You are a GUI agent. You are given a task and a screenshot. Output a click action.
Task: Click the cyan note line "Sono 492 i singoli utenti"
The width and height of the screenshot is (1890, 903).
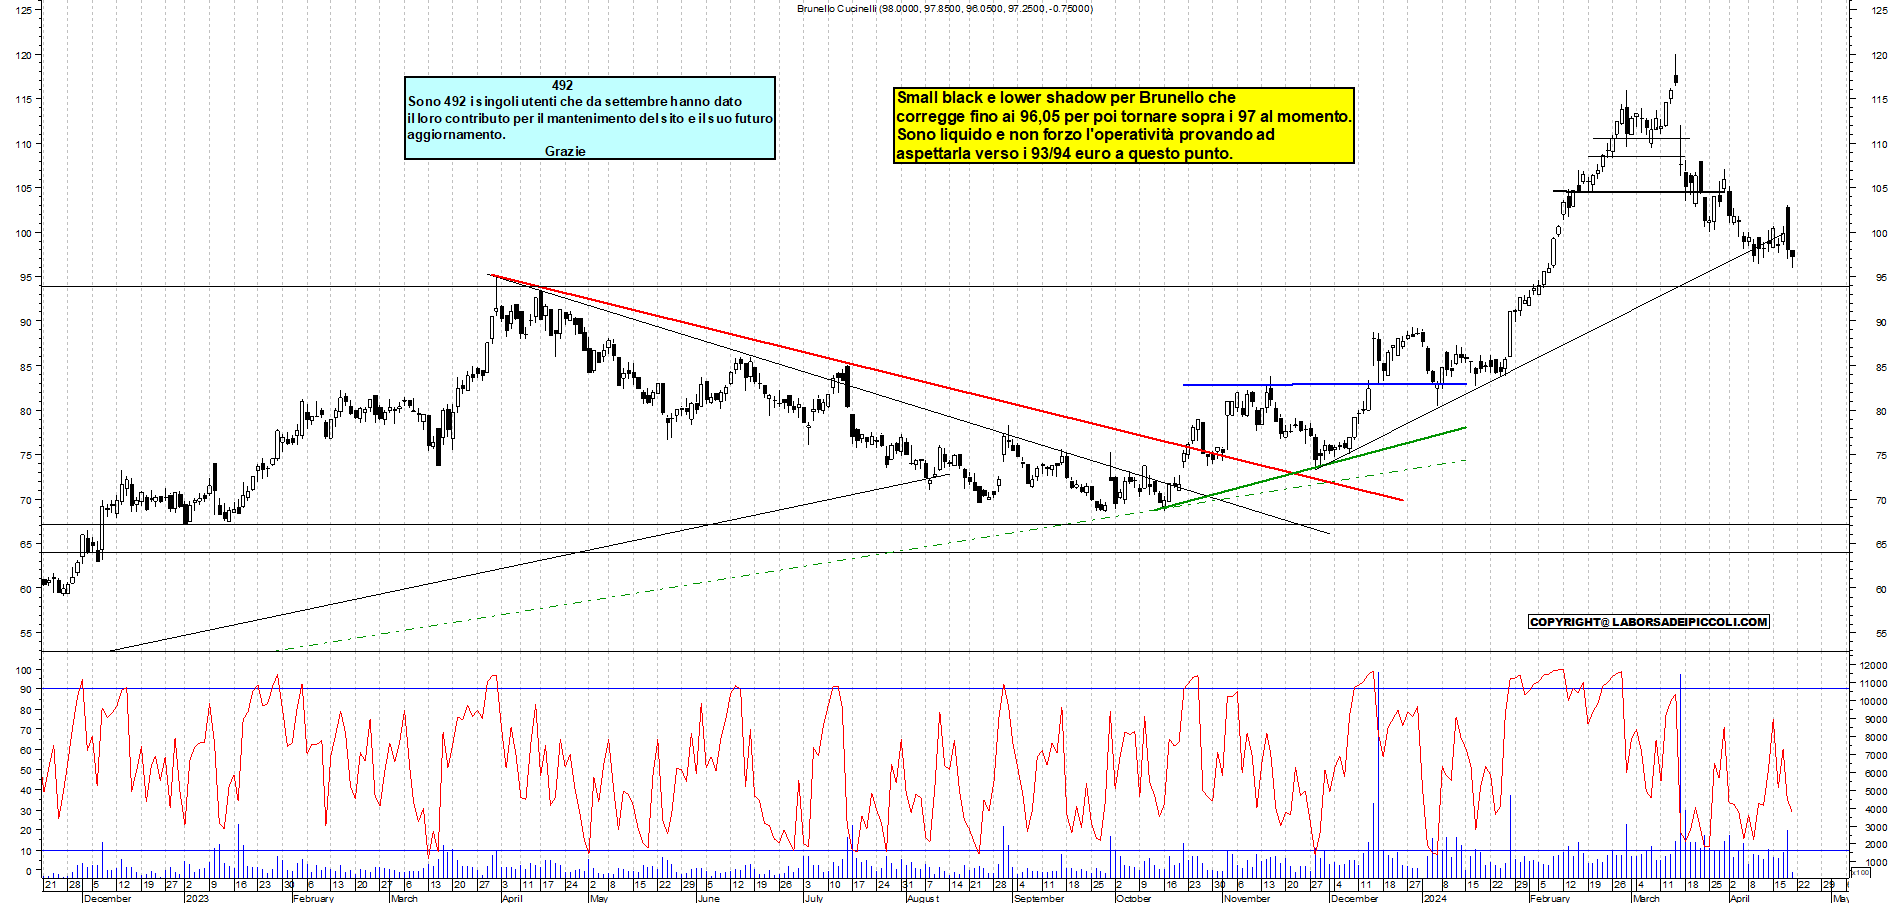575,101
